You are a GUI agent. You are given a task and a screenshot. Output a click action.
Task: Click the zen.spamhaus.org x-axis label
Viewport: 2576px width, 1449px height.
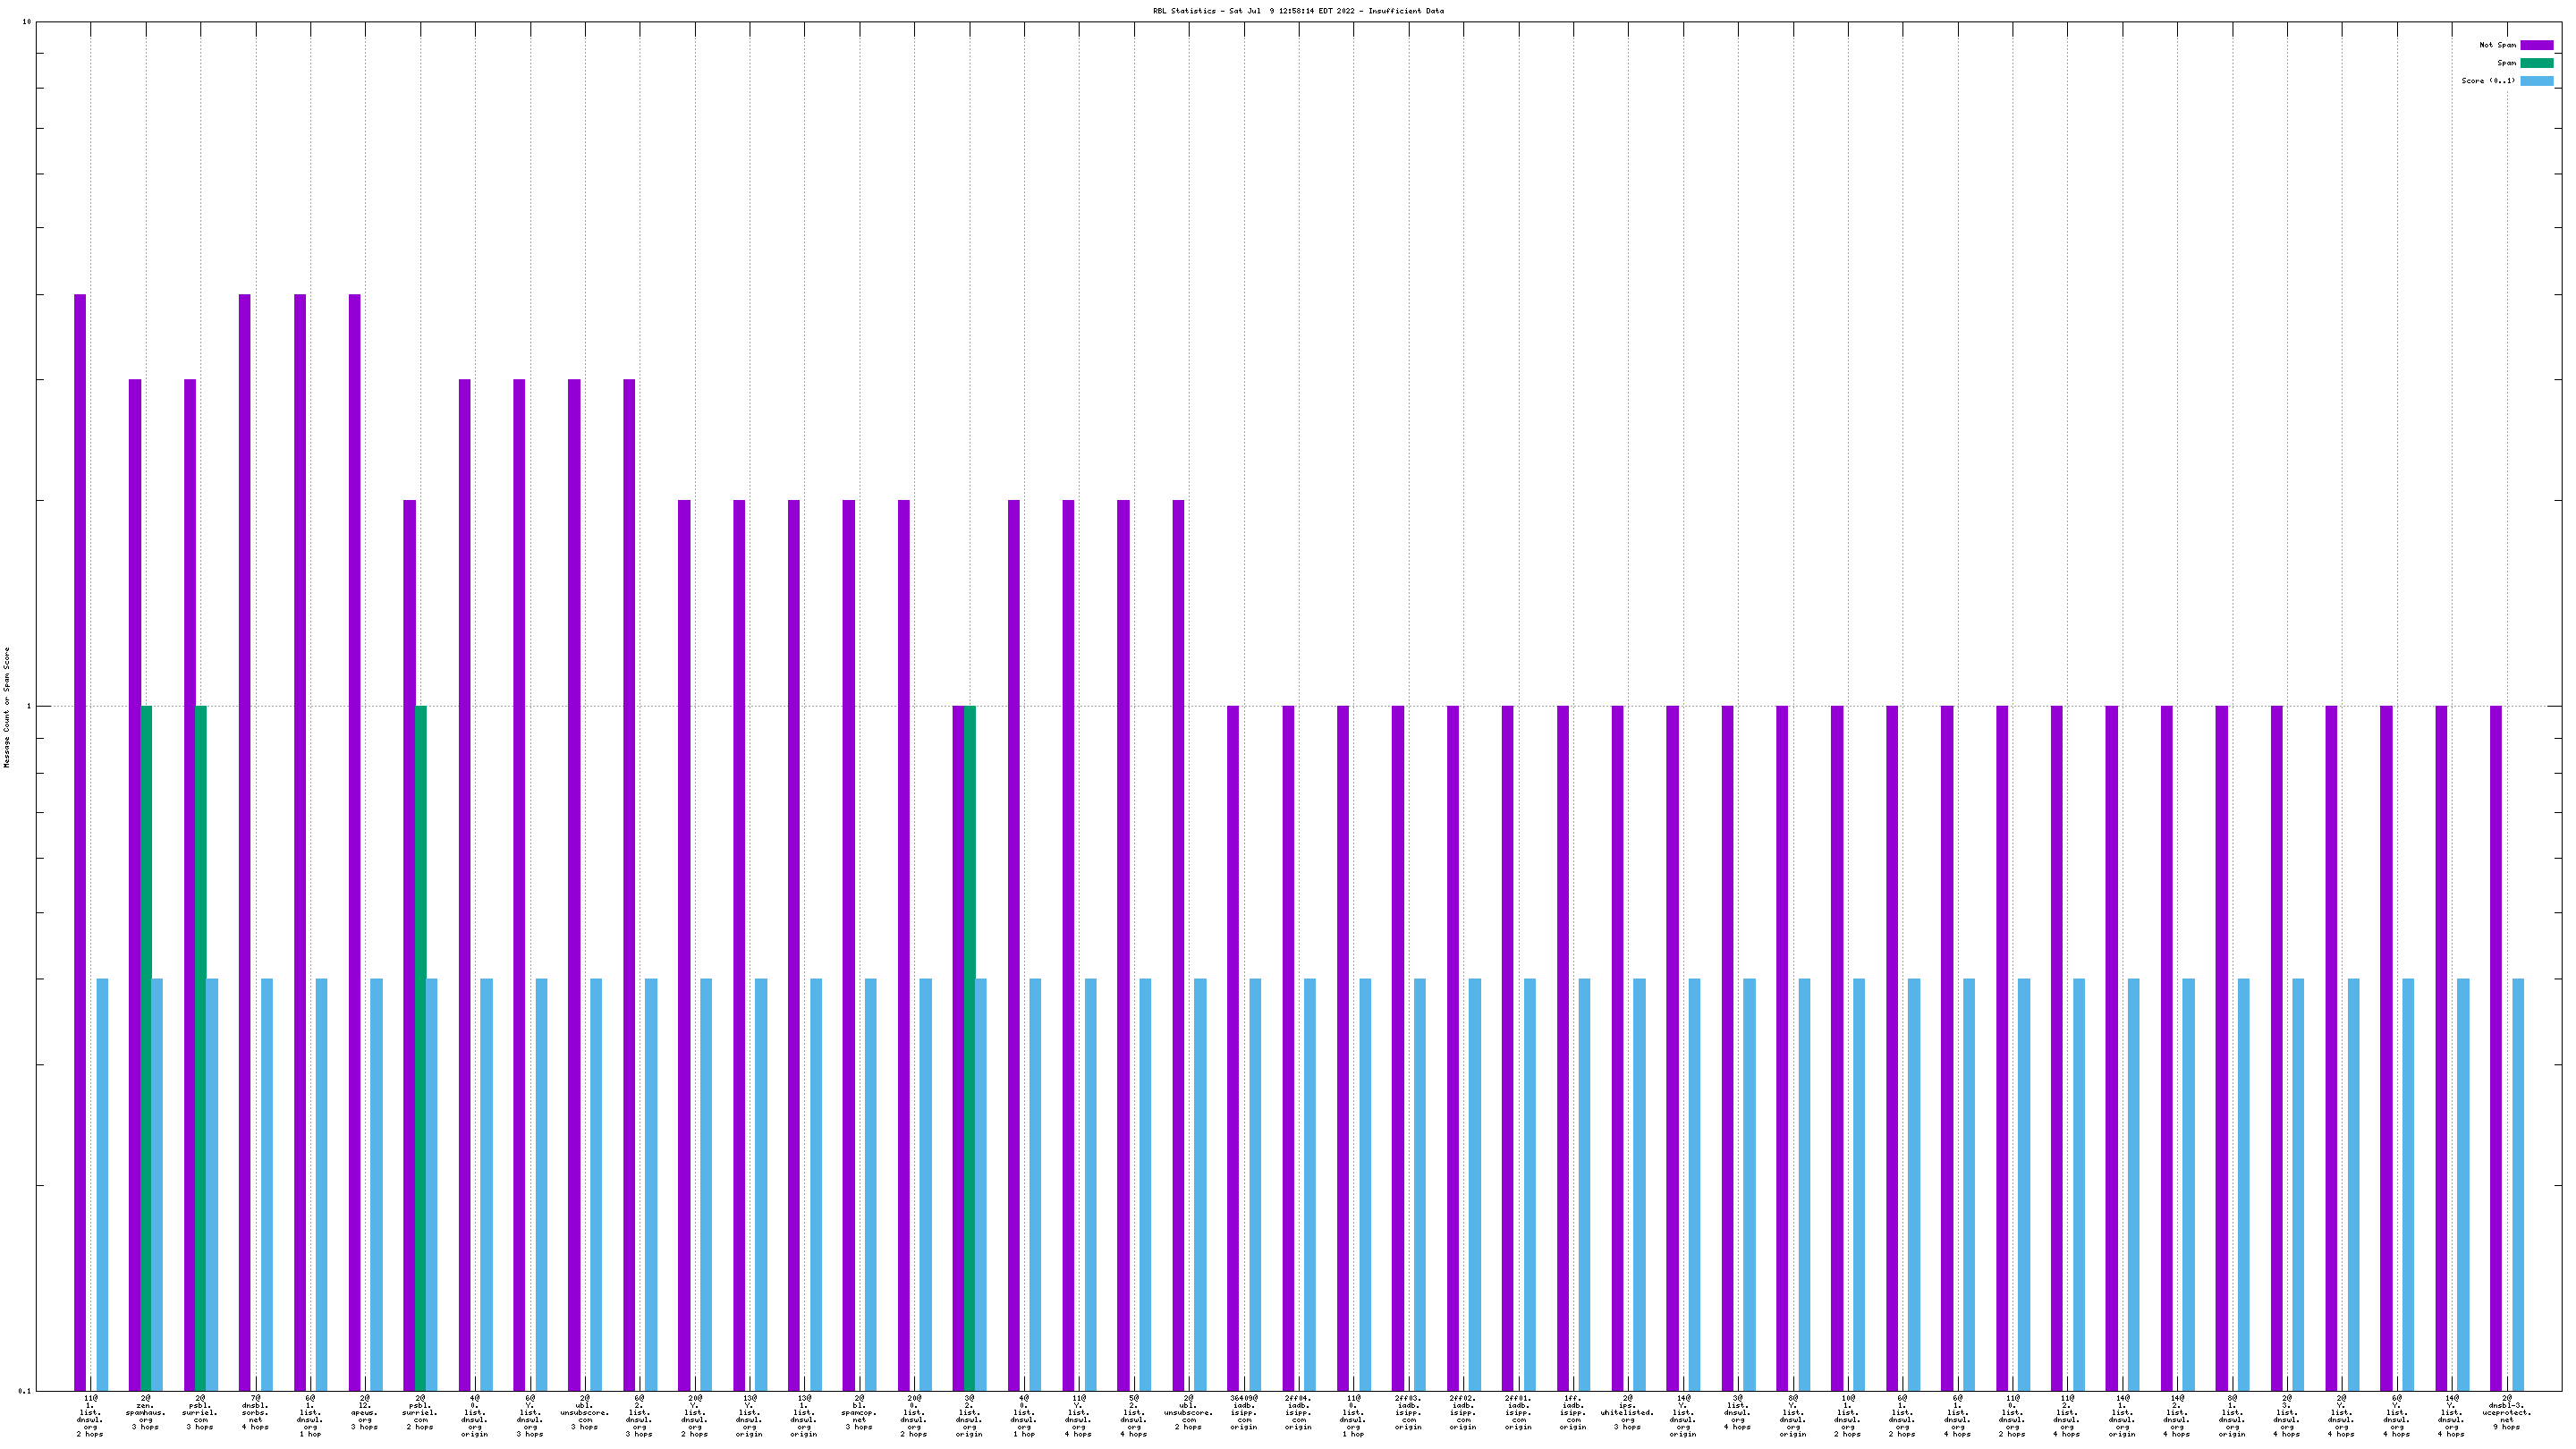(146, 1415)
